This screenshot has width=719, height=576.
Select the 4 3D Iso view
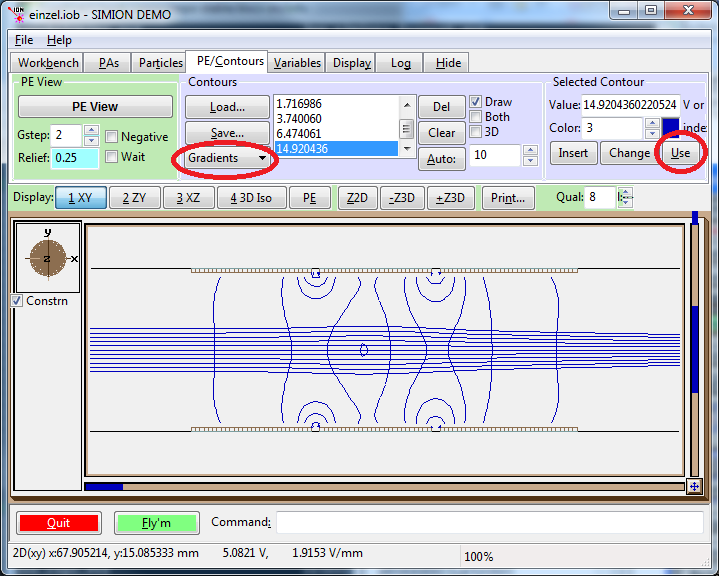[251, 198]
